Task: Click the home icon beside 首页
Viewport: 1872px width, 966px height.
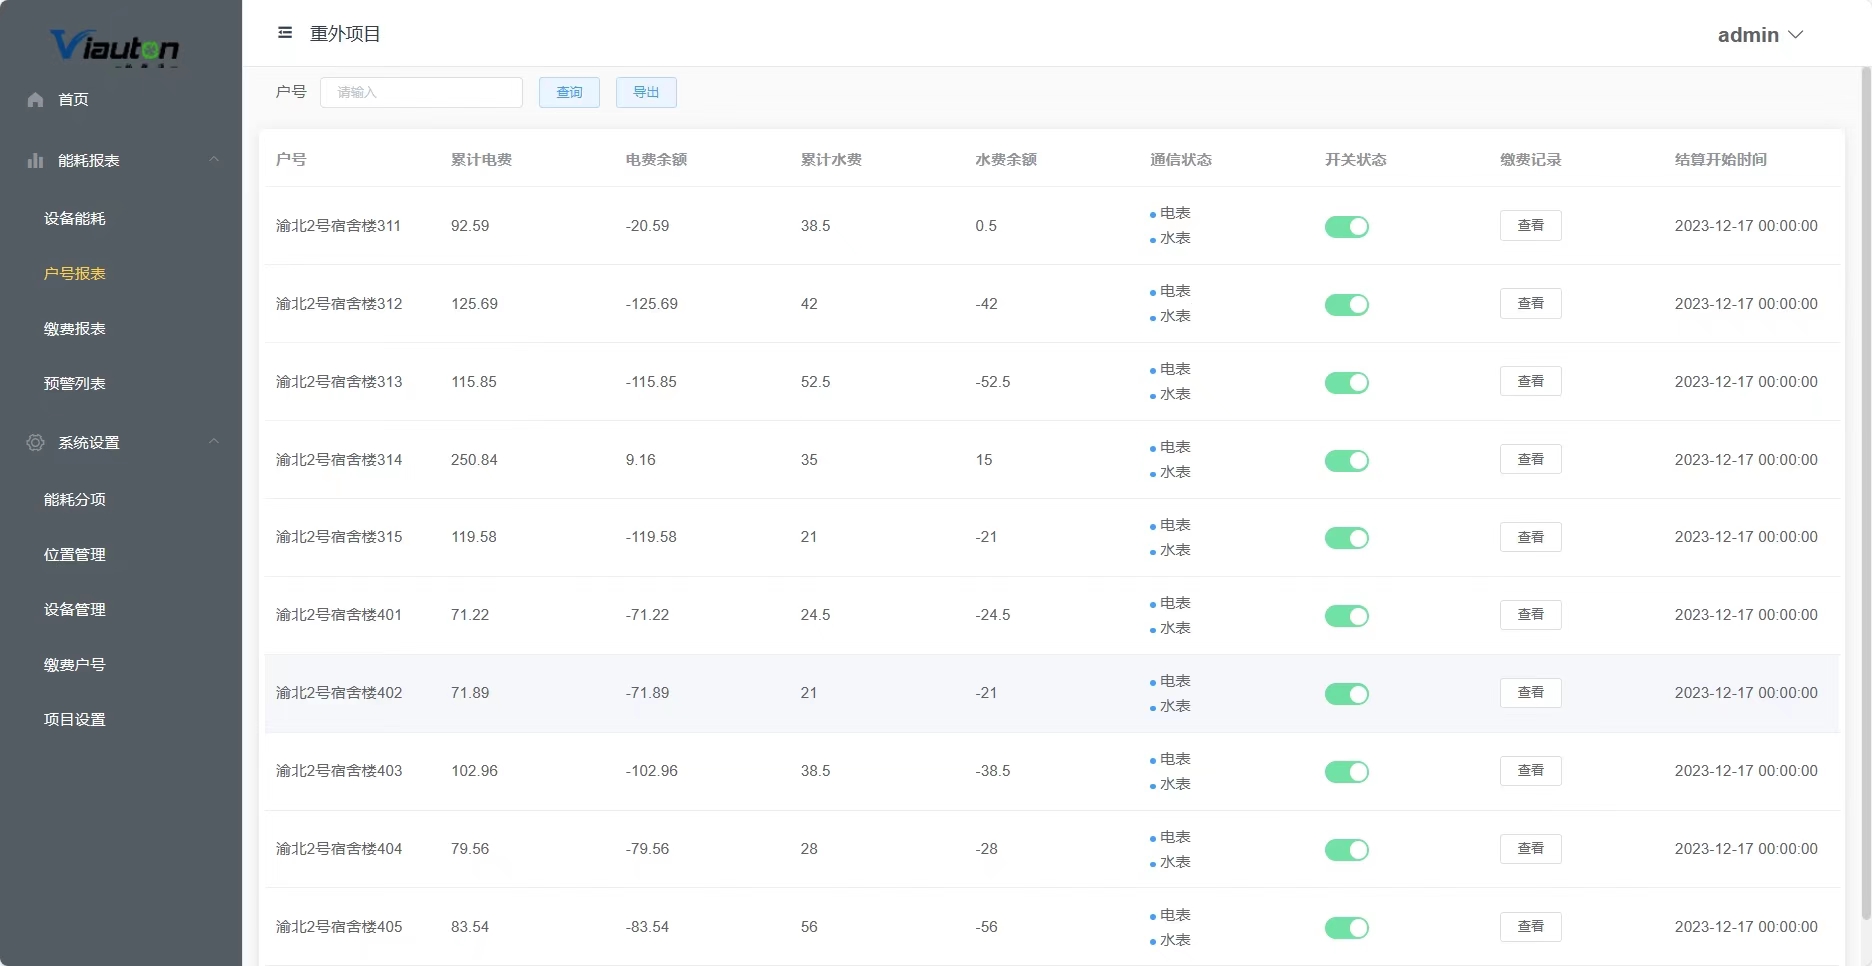Action: point(36,99)
